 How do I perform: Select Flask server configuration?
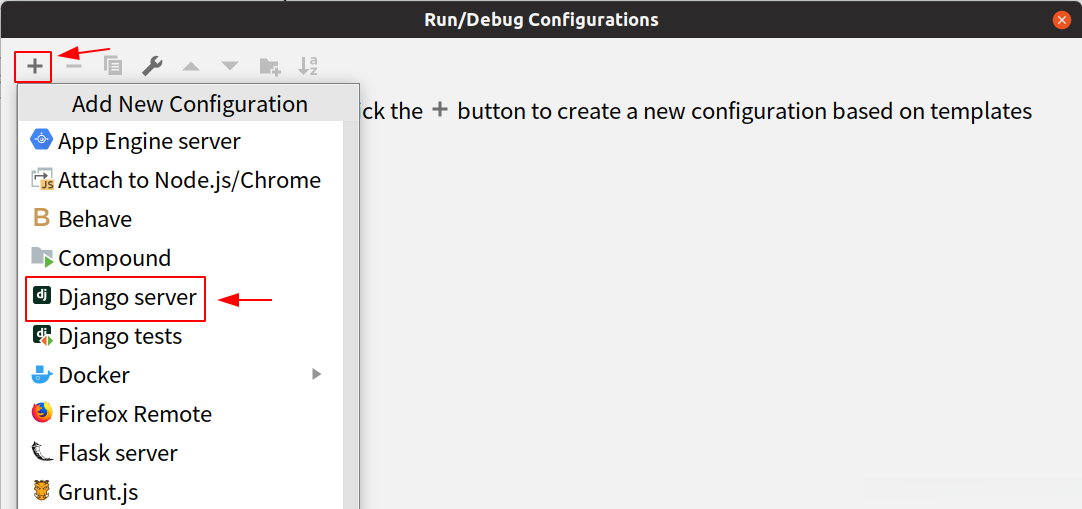118,453
